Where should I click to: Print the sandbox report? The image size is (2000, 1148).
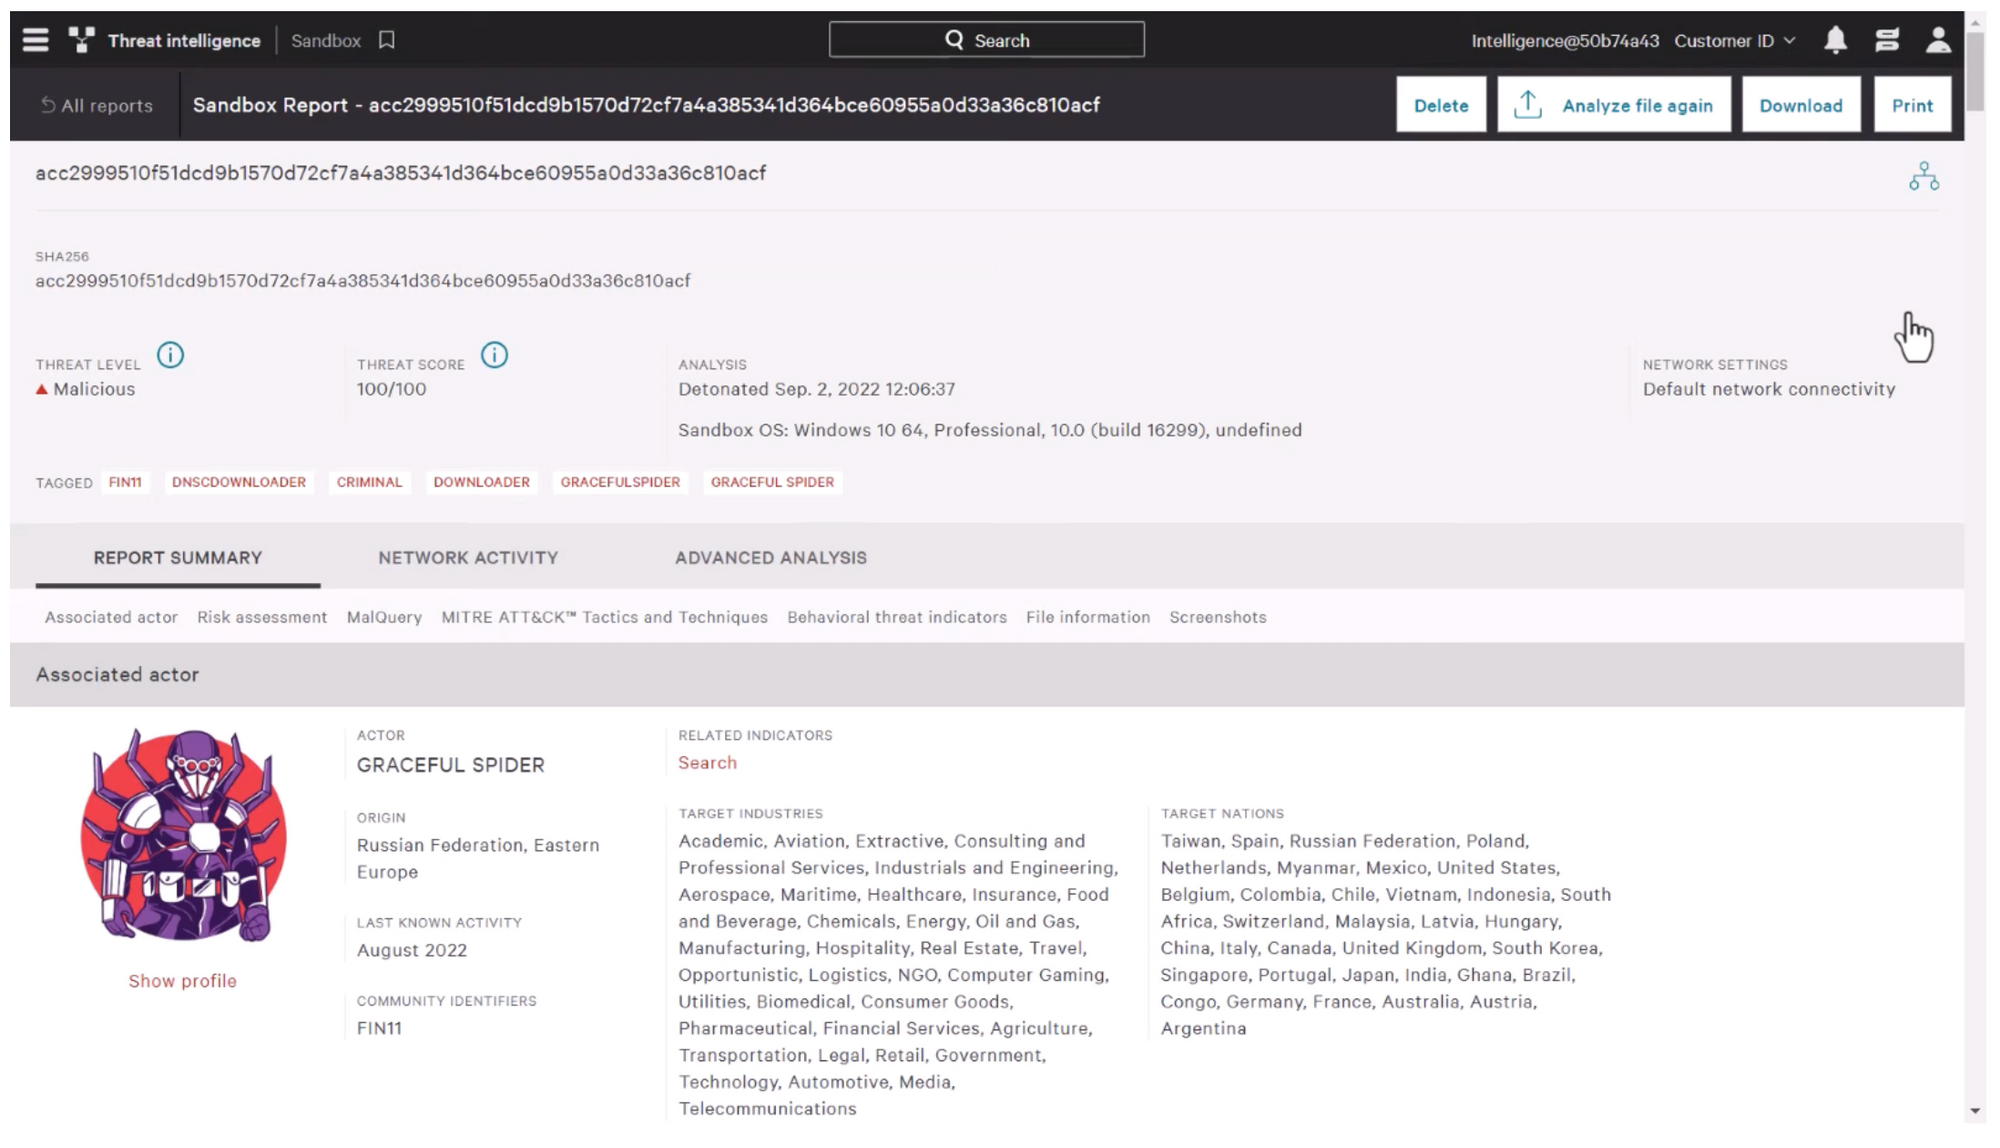pos(1912,105)
